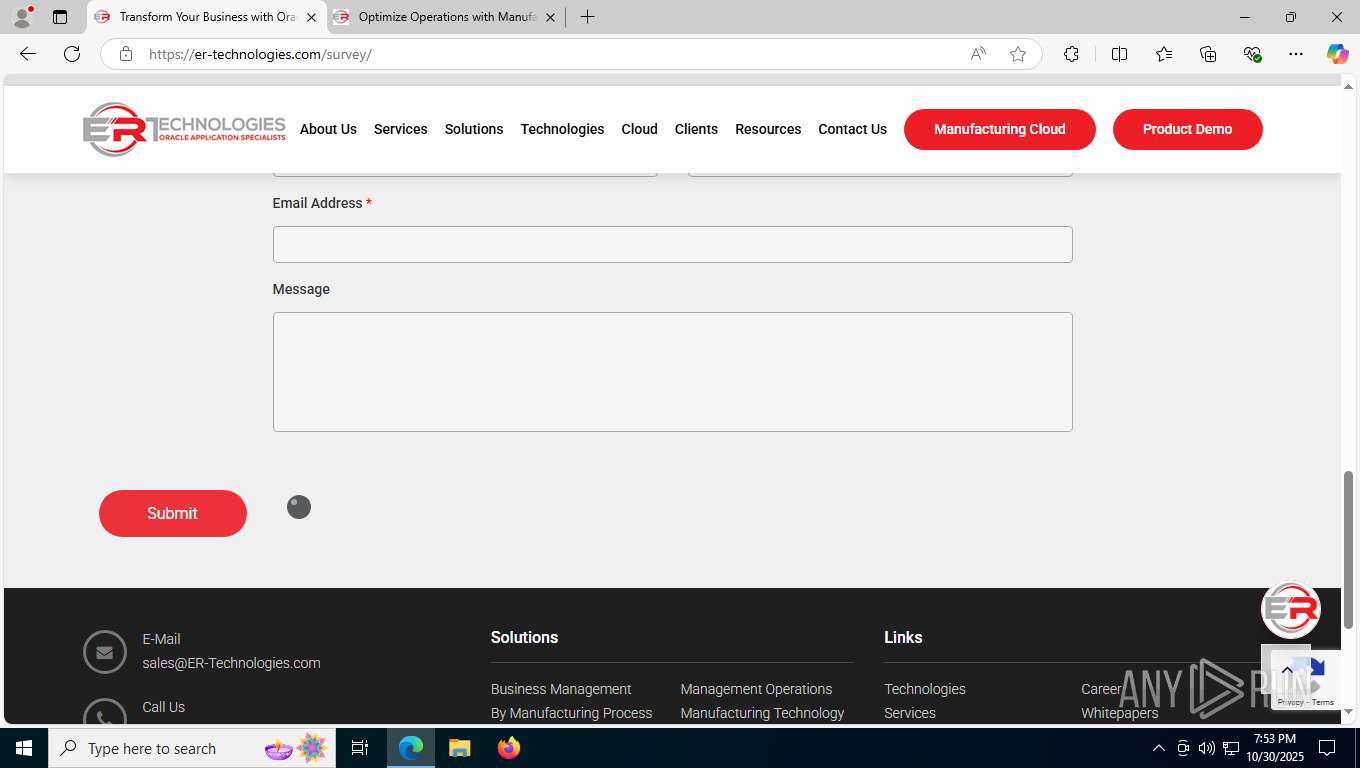The image size is (1360, 768).
Task: Open About Us menu
Action: coord(328,129)
